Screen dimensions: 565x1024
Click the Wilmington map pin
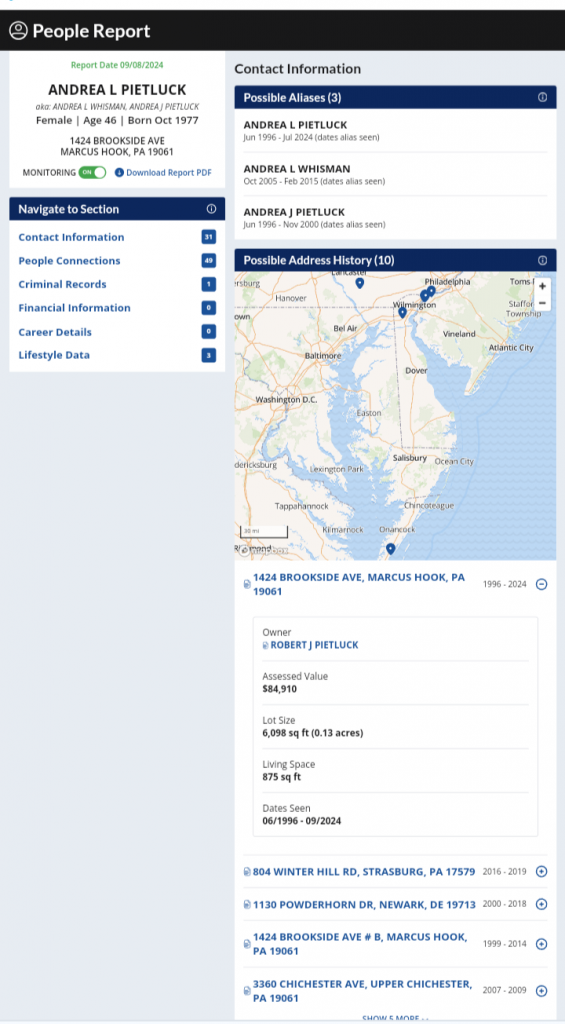[x=402, y=313]
